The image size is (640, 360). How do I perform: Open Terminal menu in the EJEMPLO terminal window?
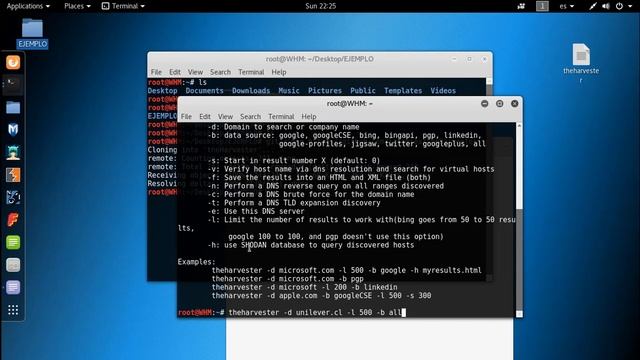pos(251,72)
